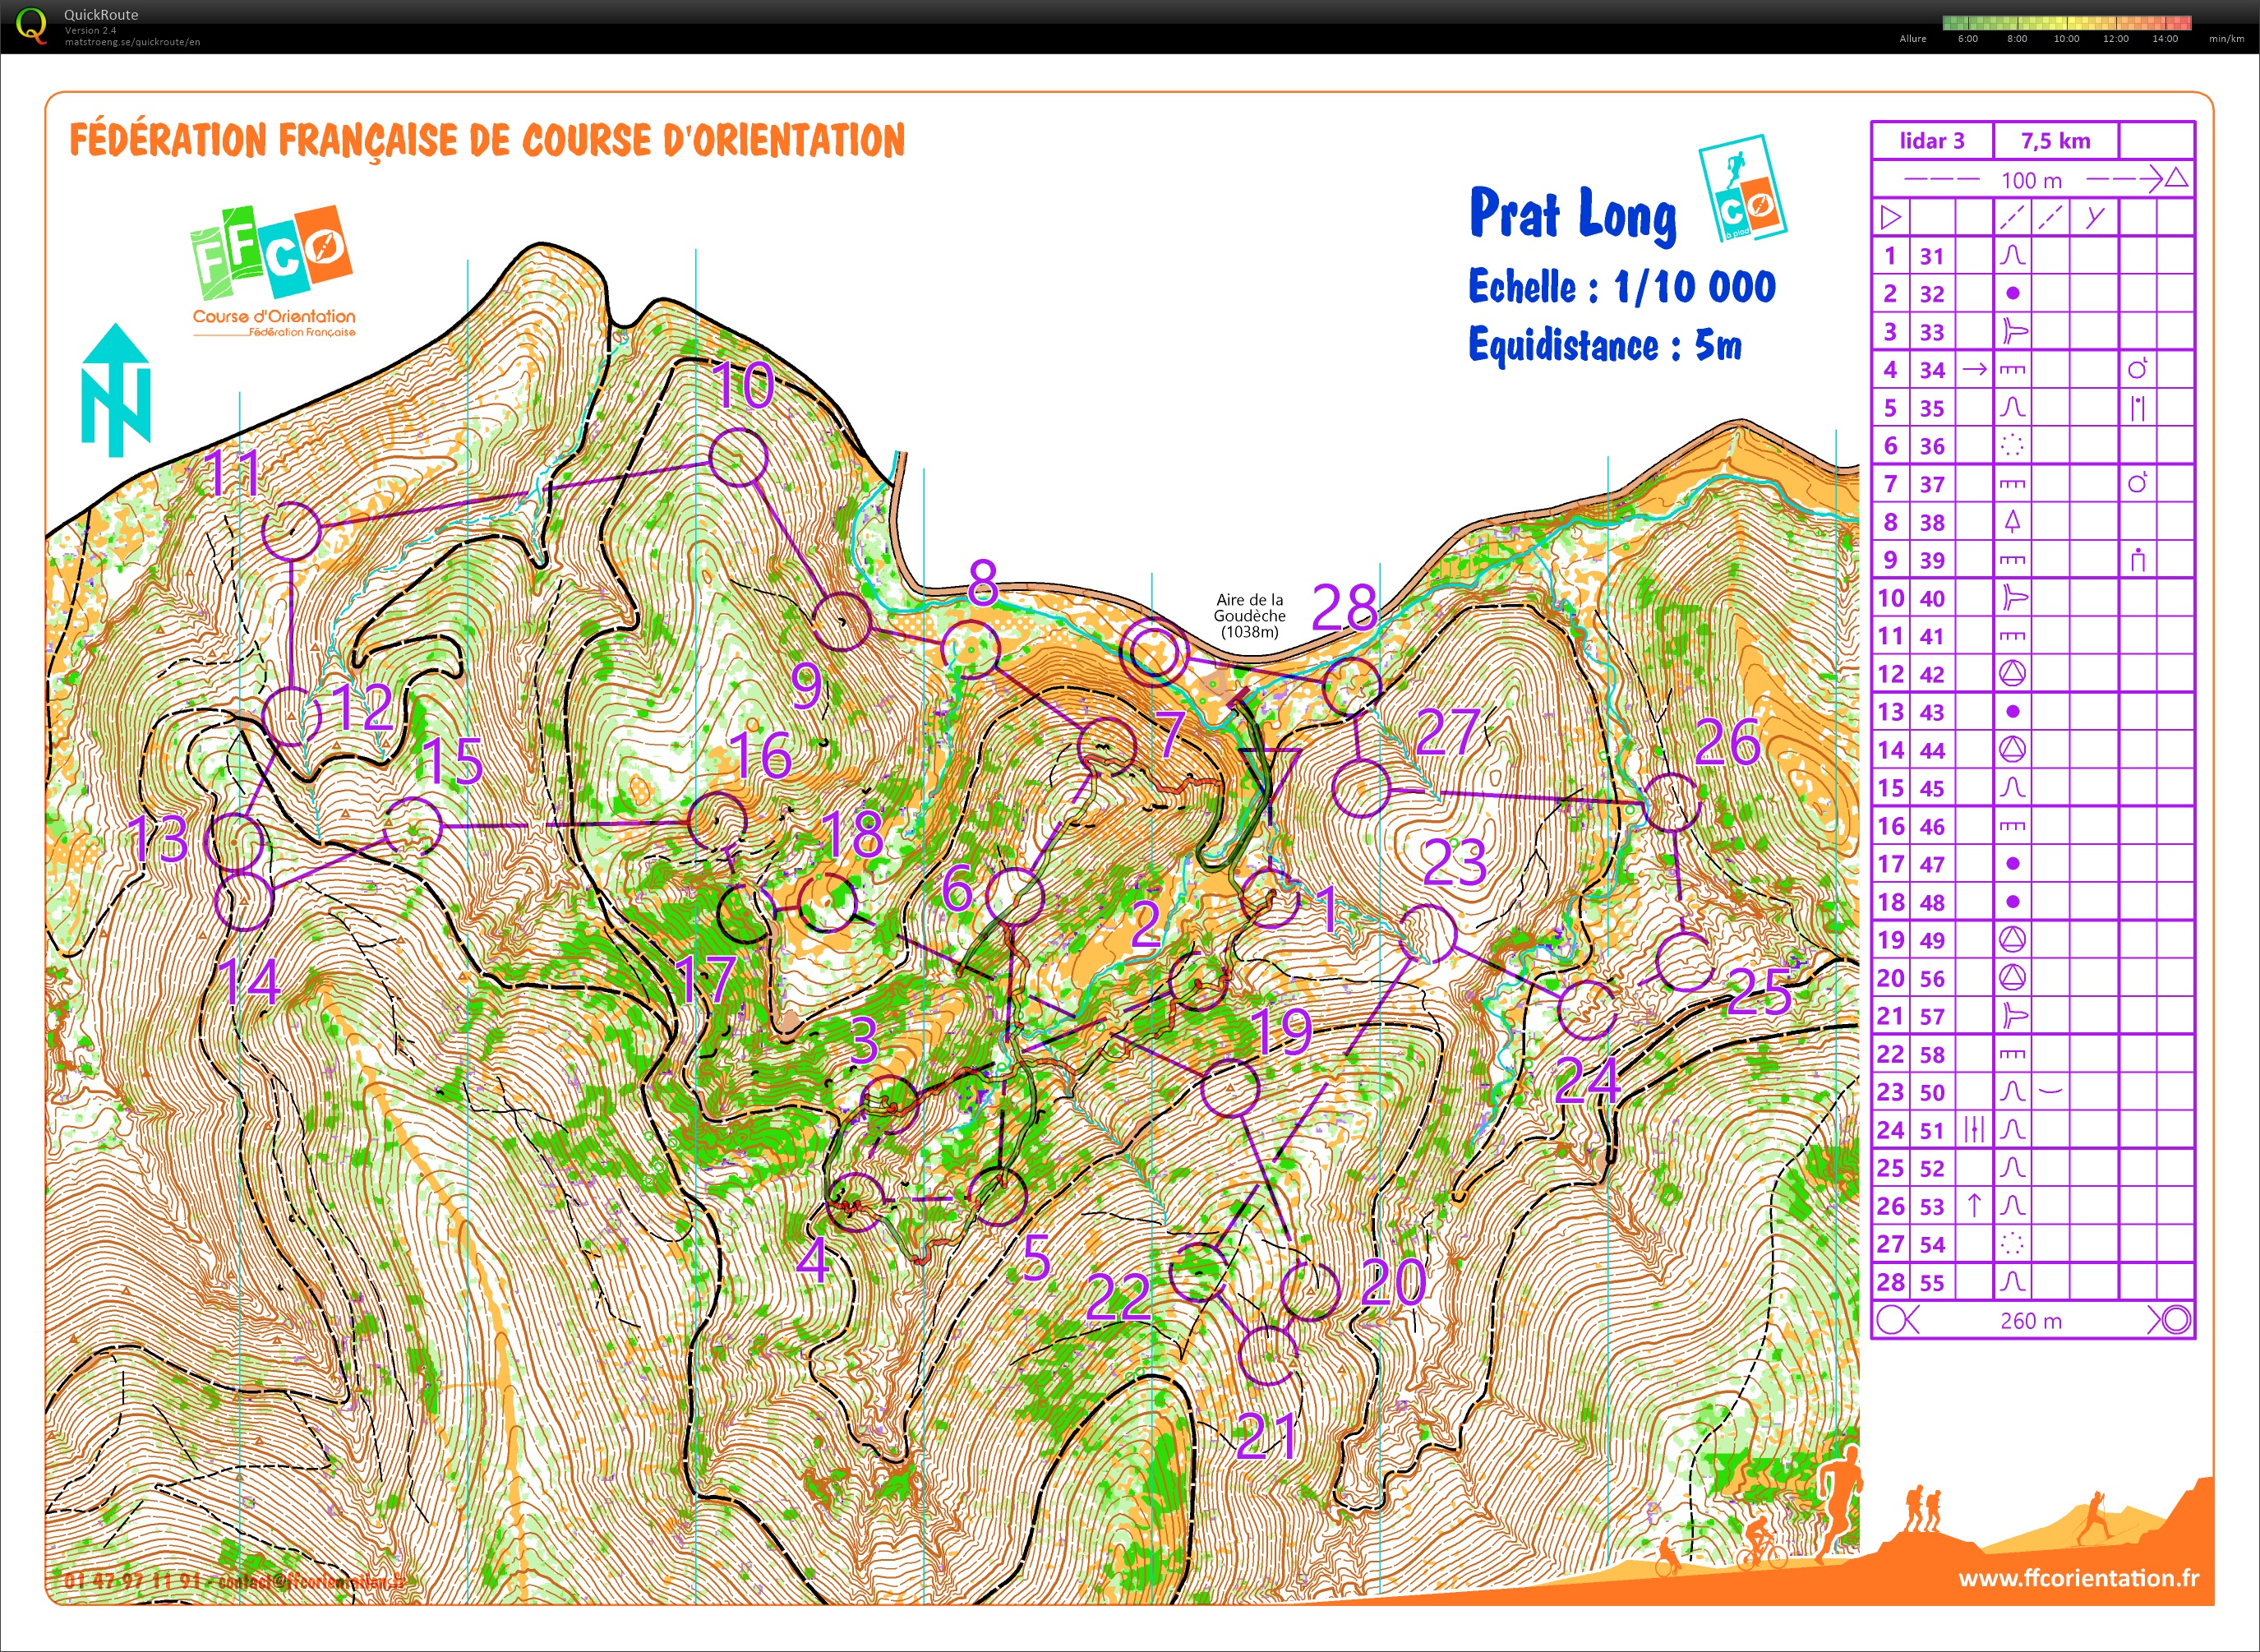Click the min/km unit label
Image resolution: width=2260 pixels, height=1652 pixels.
pyautogui.click(x=2226, y=39)
